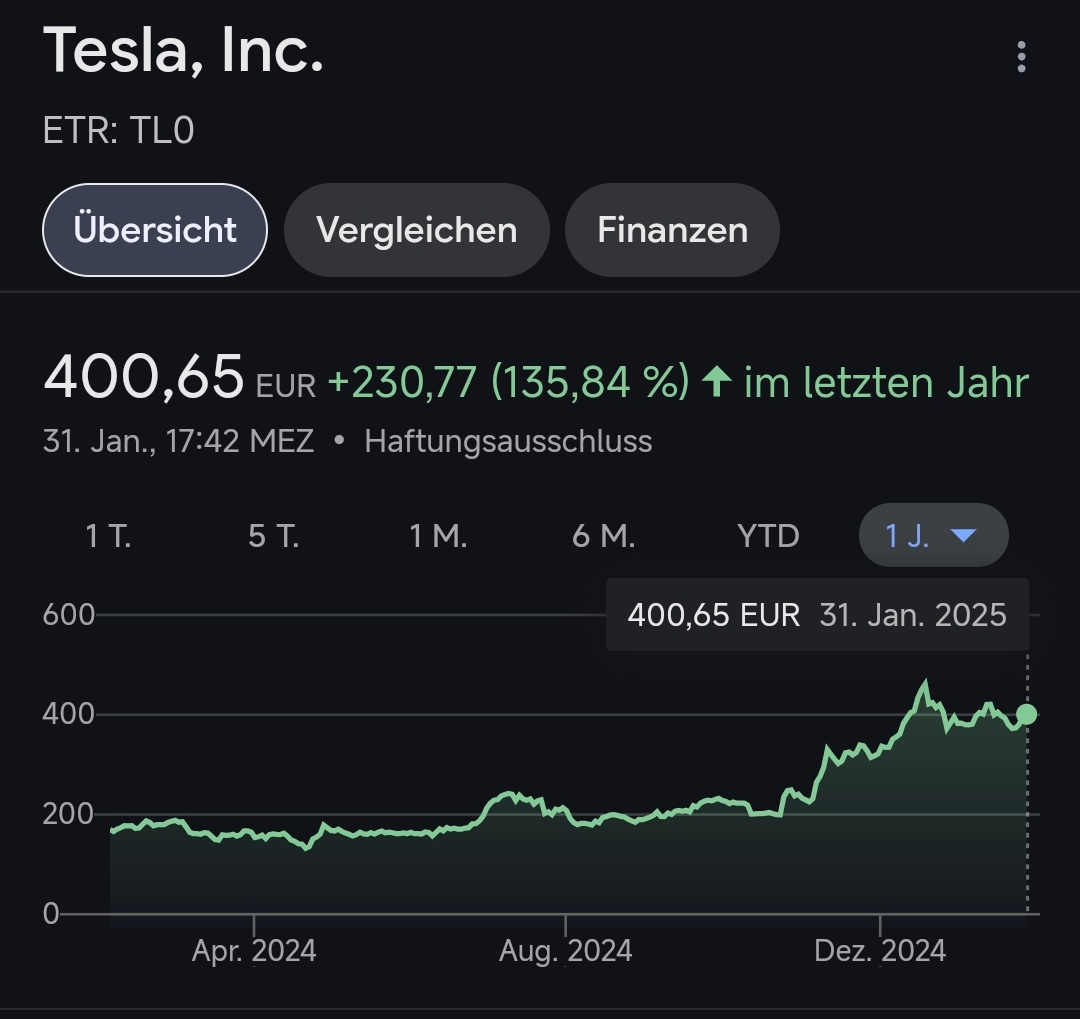The image size is (1080, 1019).
Task: Switch chart to 6 M. range
Action: (603, 536)
